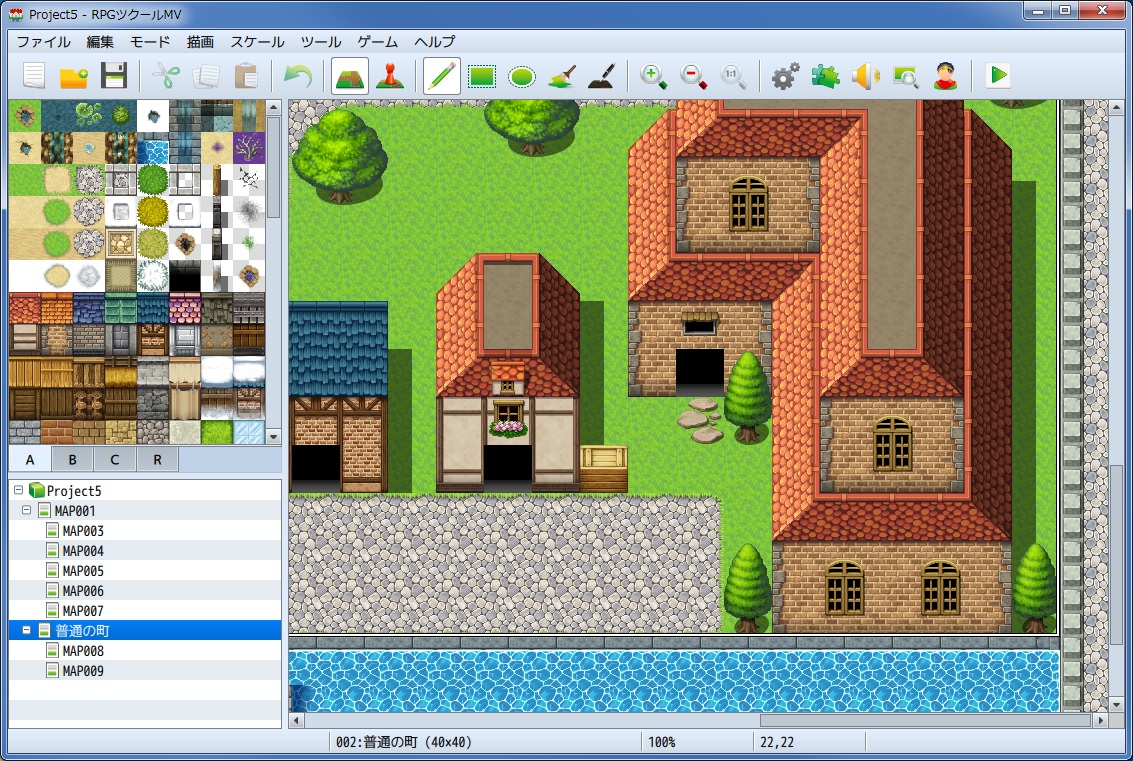Open Event Searcher icon
This screenshot has height=761, width=1133.
(x=905, y=75)
